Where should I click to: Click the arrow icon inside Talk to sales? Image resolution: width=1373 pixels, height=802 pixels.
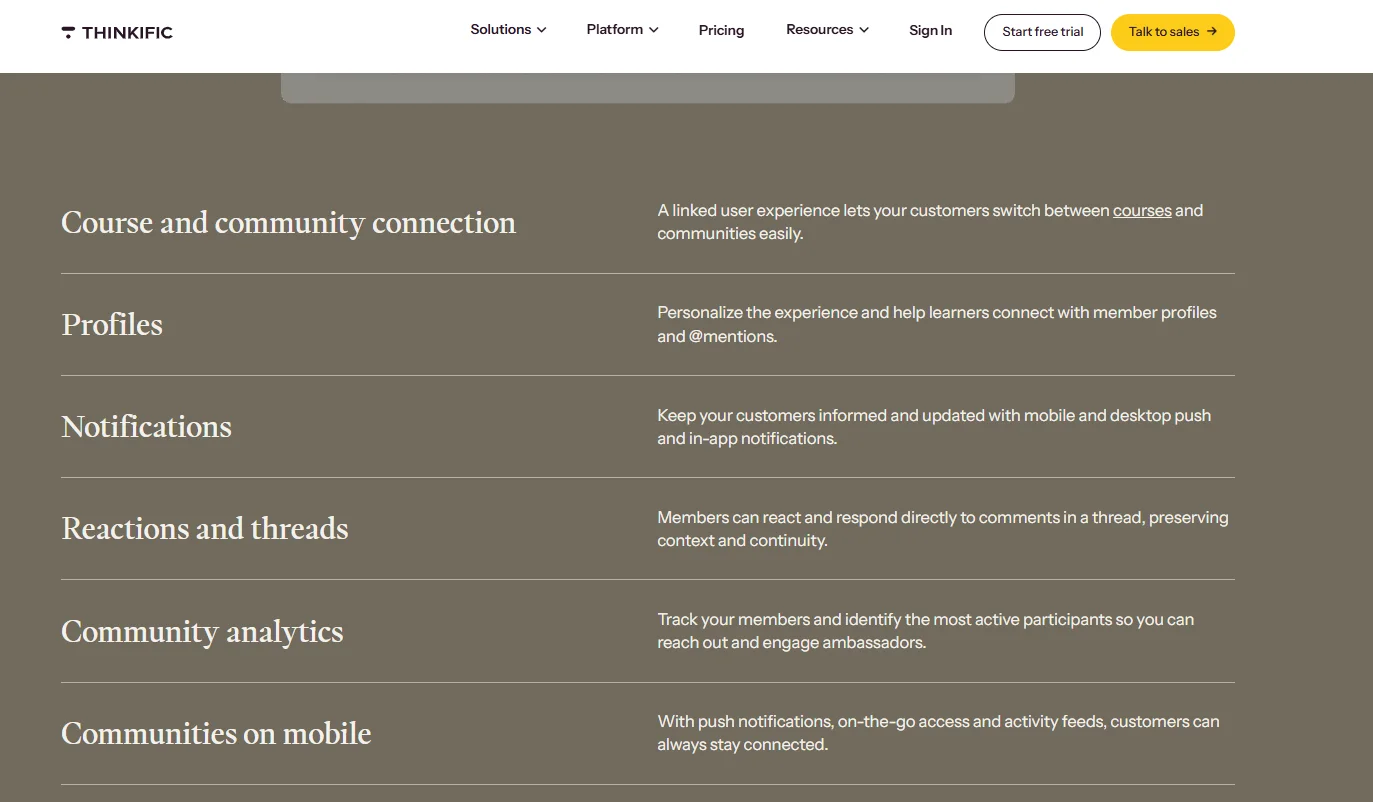[x=1210, y=31]
